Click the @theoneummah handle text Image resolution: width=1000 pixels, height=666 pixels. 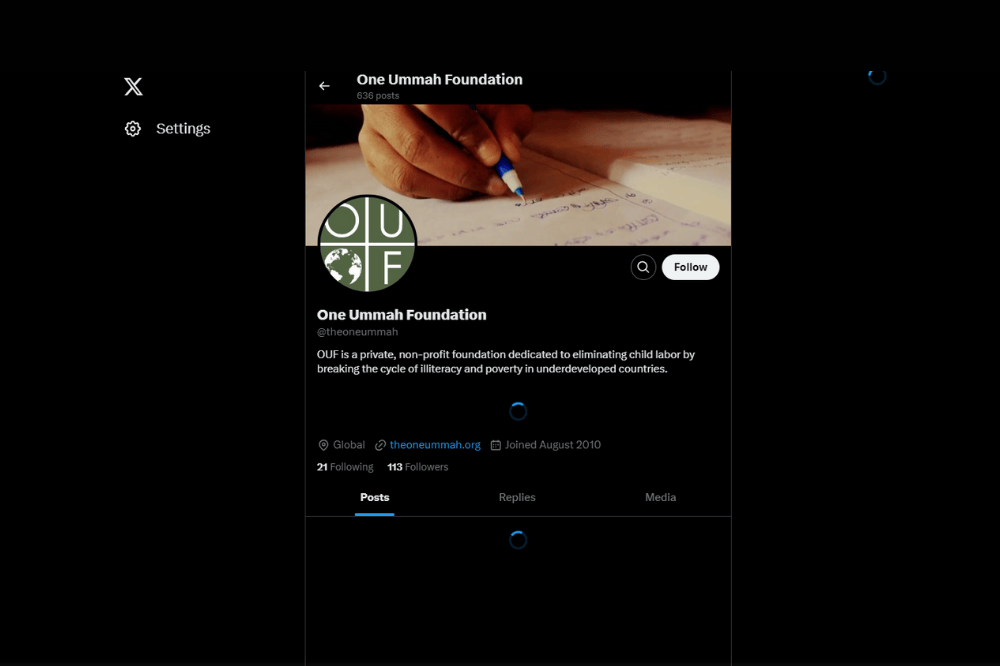(357, 332)
